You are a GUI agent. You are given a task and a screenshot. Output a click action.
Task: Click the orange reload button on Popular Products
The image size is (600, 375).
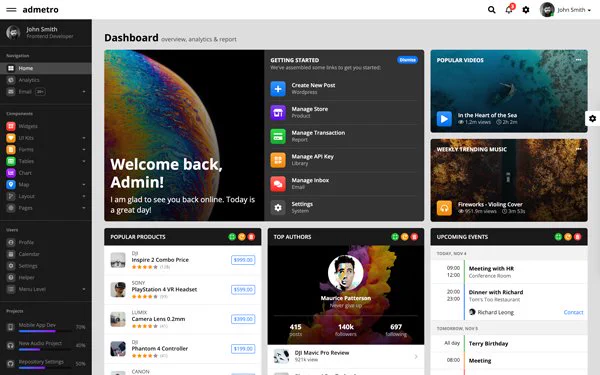(x=242, y=237)
